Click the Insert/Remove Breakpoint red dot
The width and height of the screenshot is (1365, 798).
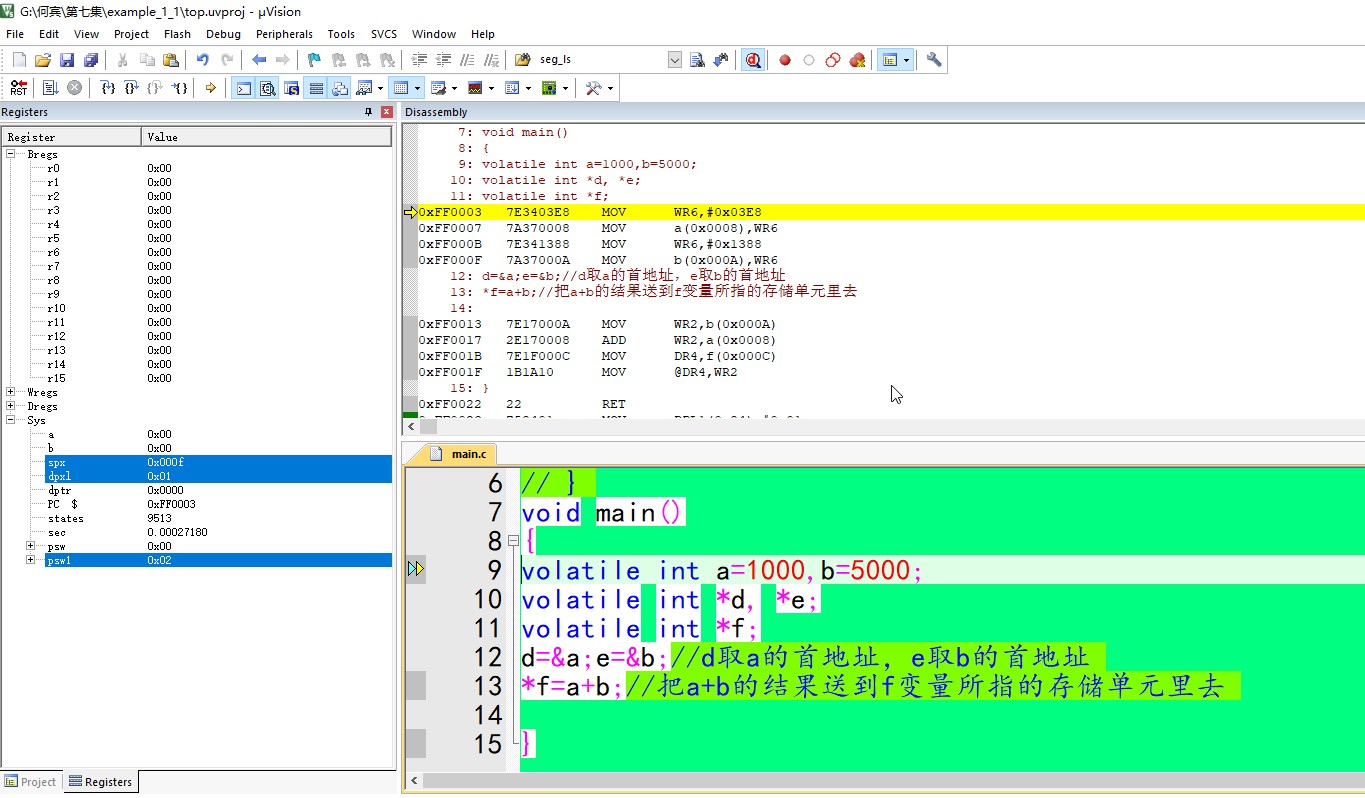click(x=785, y=60)
